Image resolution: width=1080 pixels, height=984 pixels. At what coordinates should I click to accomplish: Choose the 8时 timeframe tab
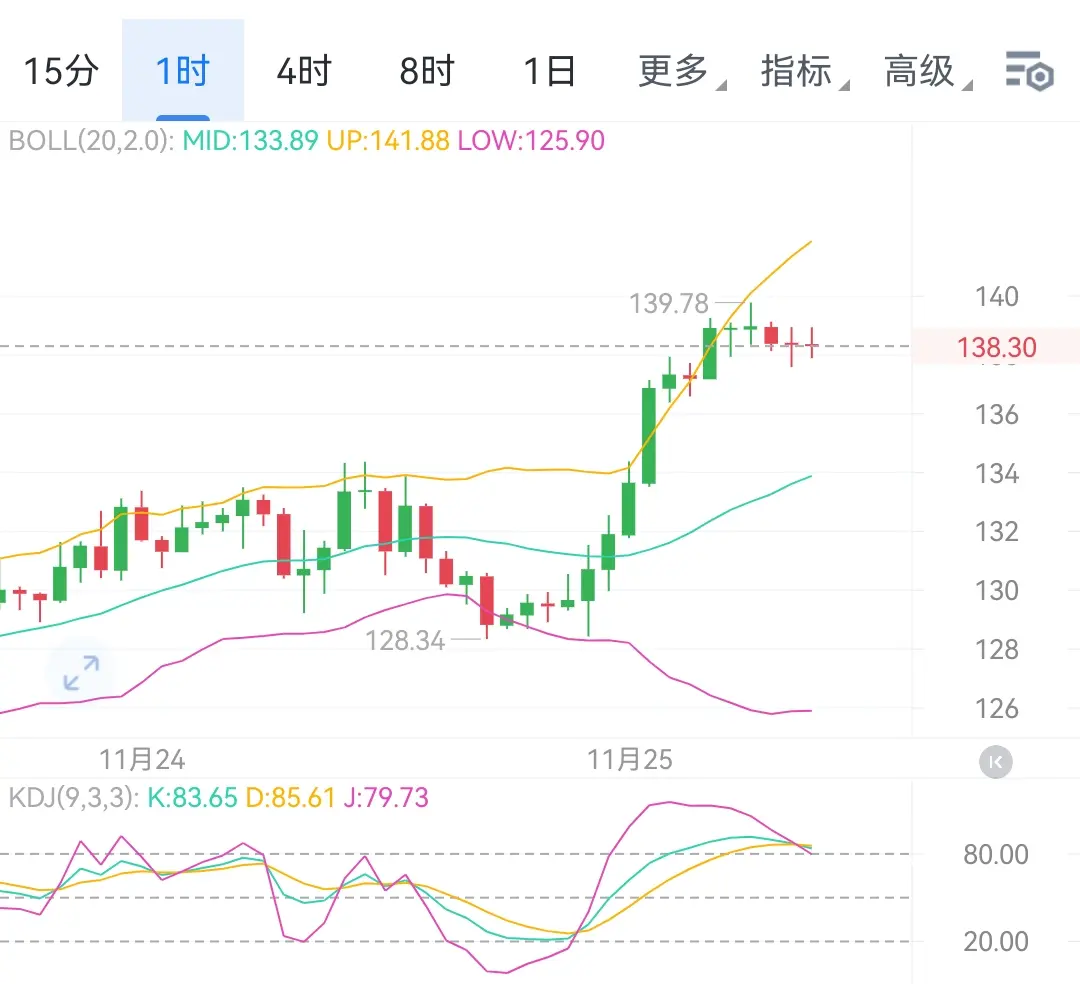click(427, 71)
